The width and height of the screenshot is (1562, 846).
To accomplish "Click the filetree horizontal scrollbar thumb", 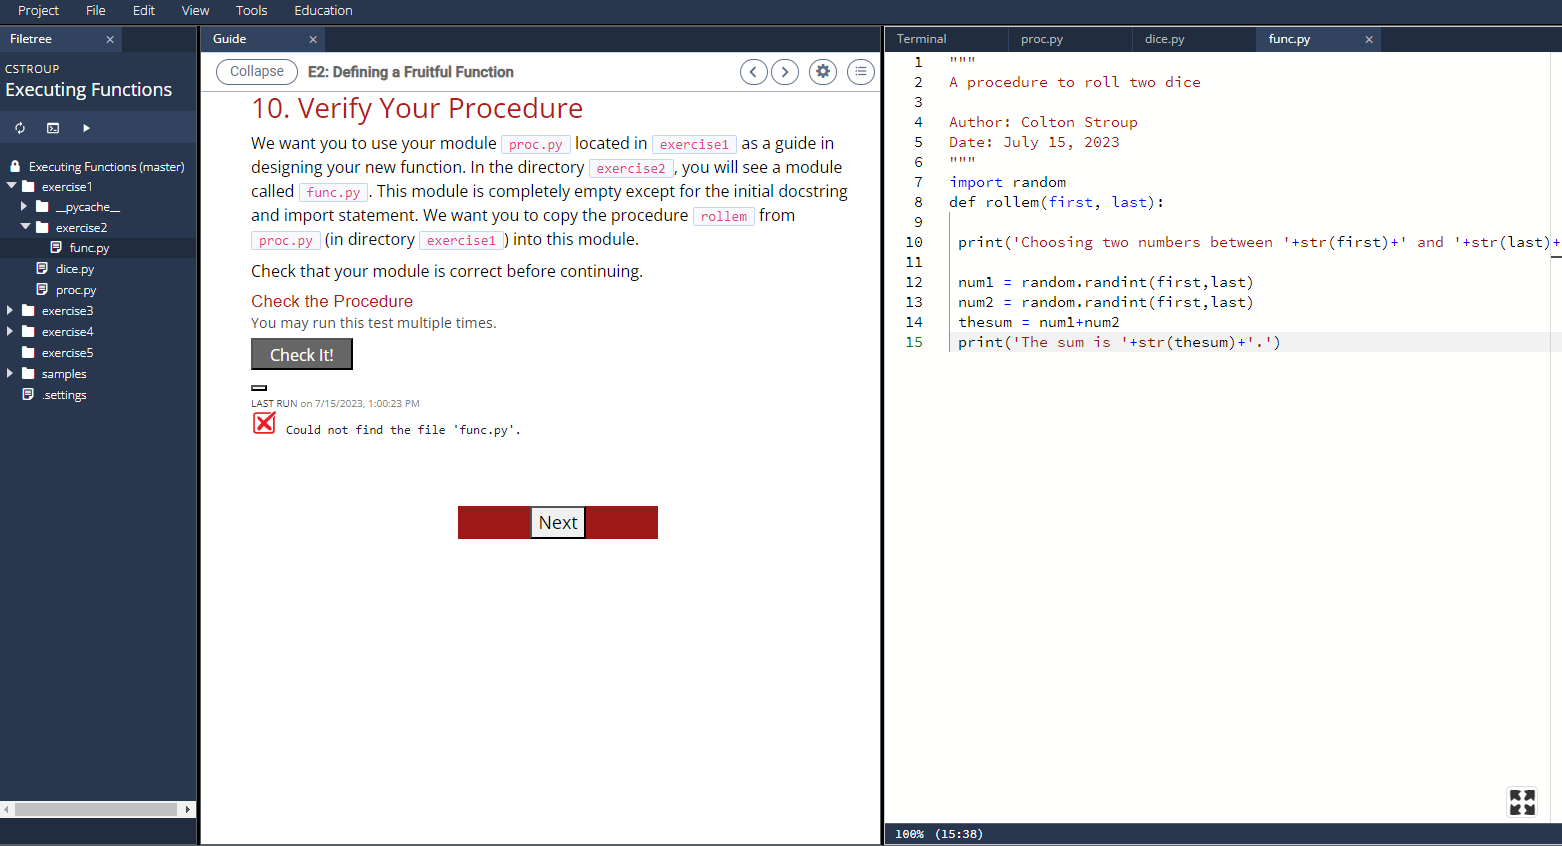I will coord(96,809).
